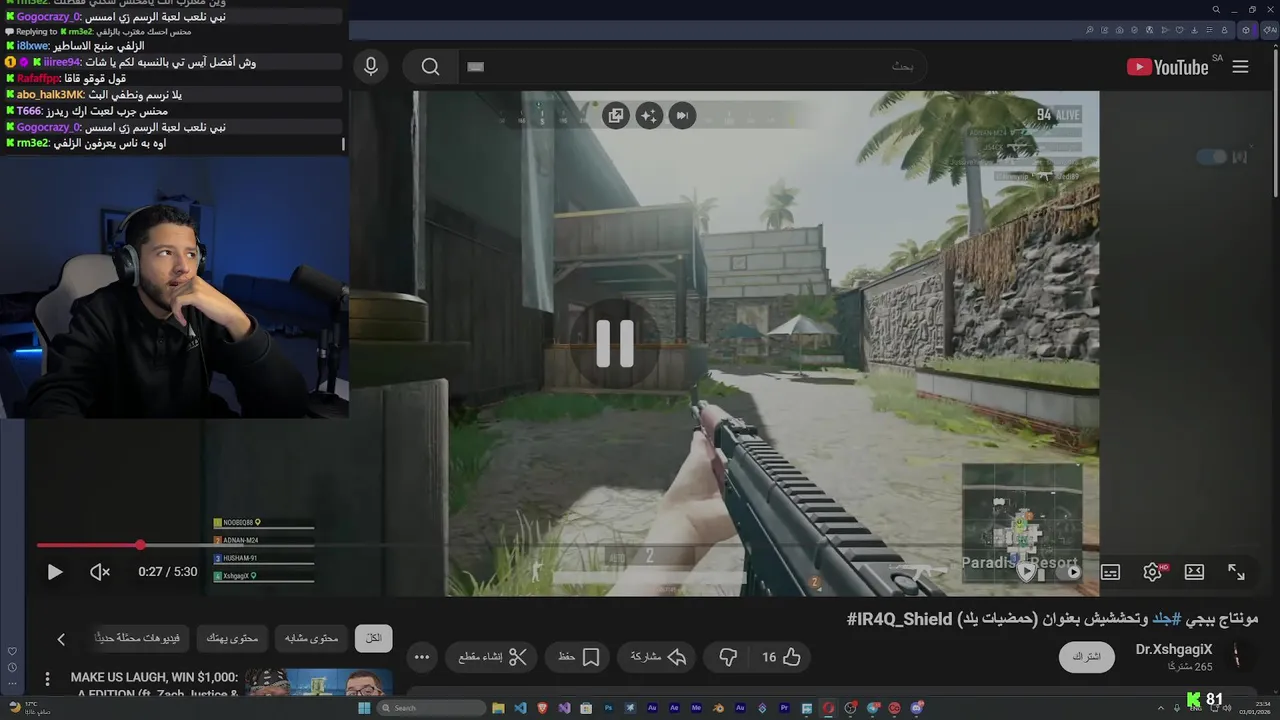
Task: Click the chips row arrow chevron
Action: tap(61, 639)
